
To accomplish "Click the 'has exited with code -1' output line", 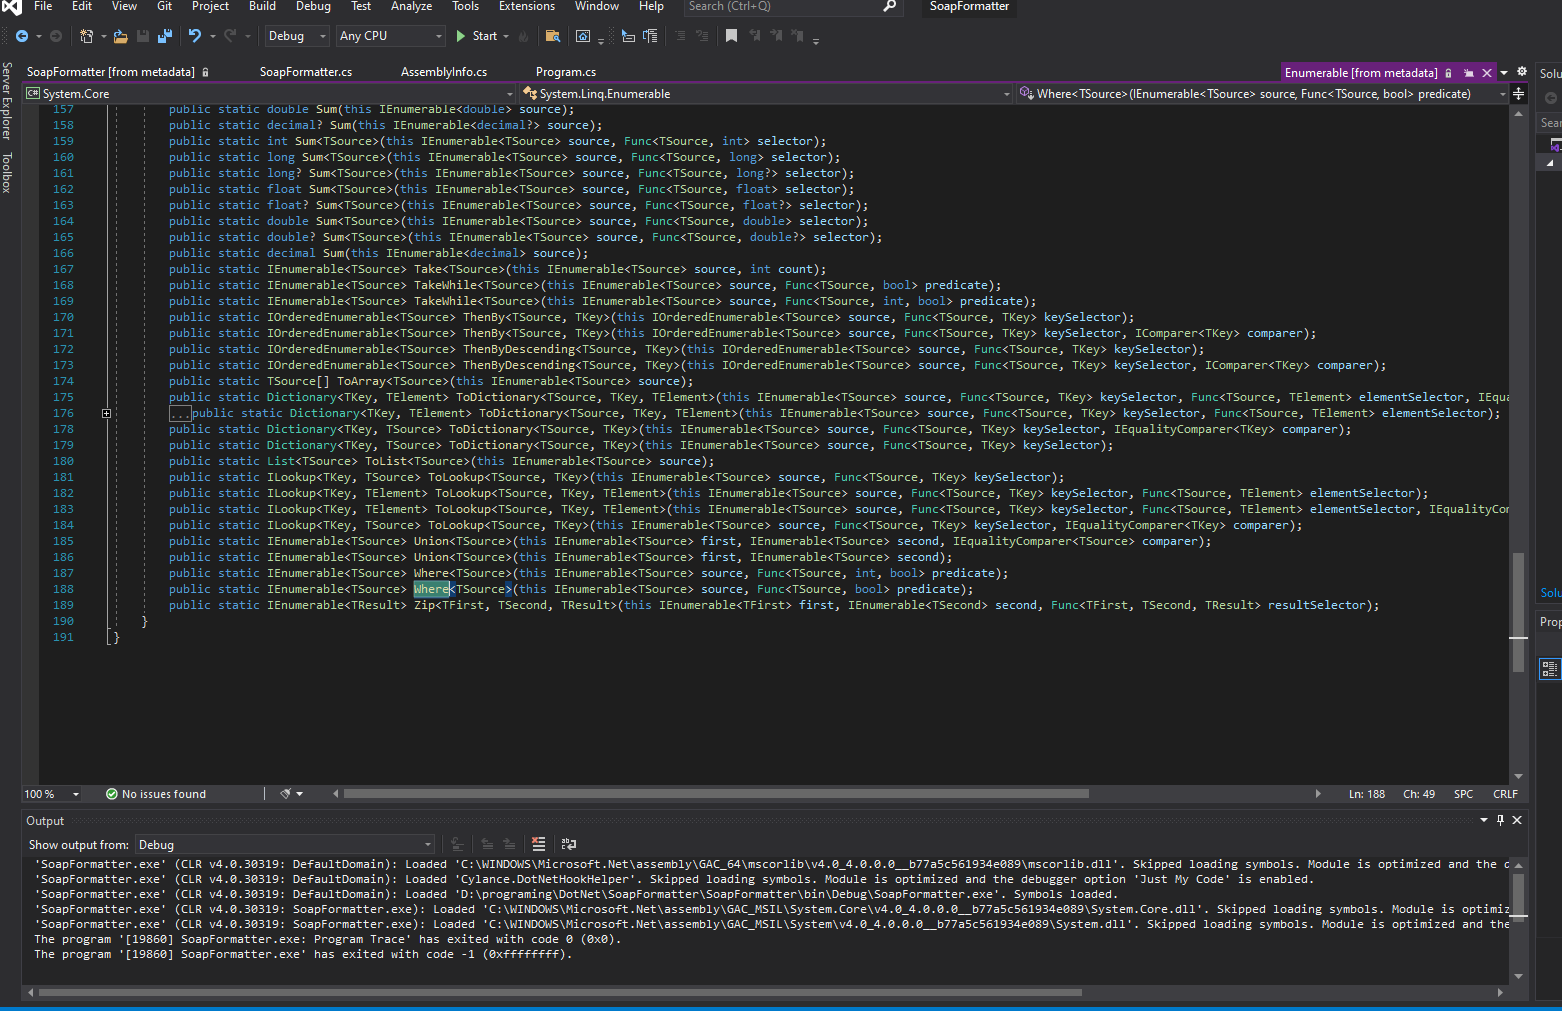I will (304, 954).
